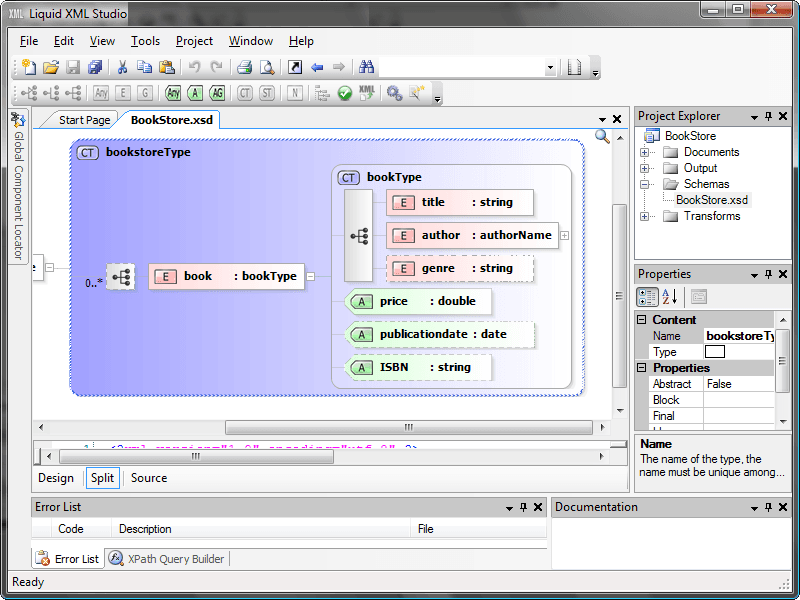The height and width of the screenshot is (600, 800).
Task: Click the Description column header
Action: click(x=261, y=529)
